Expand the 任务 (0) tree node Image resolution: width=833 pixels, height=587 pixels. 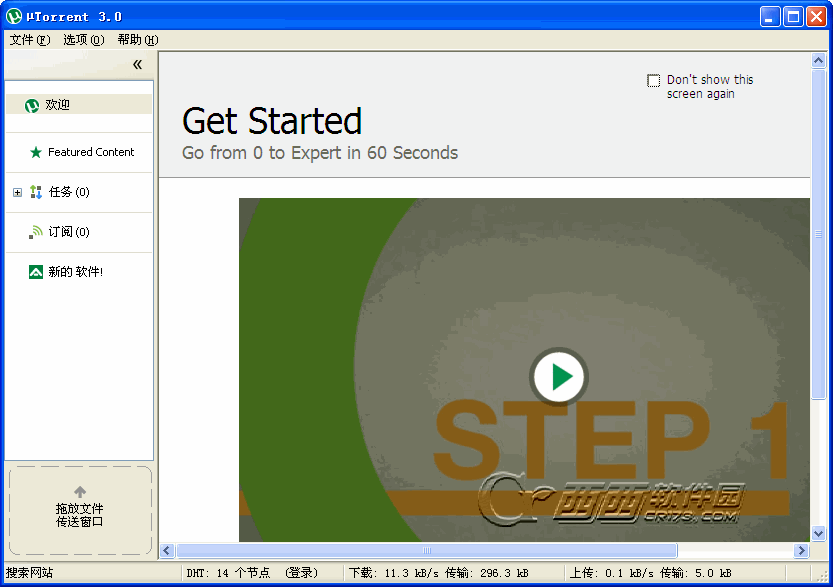[18, 192]
